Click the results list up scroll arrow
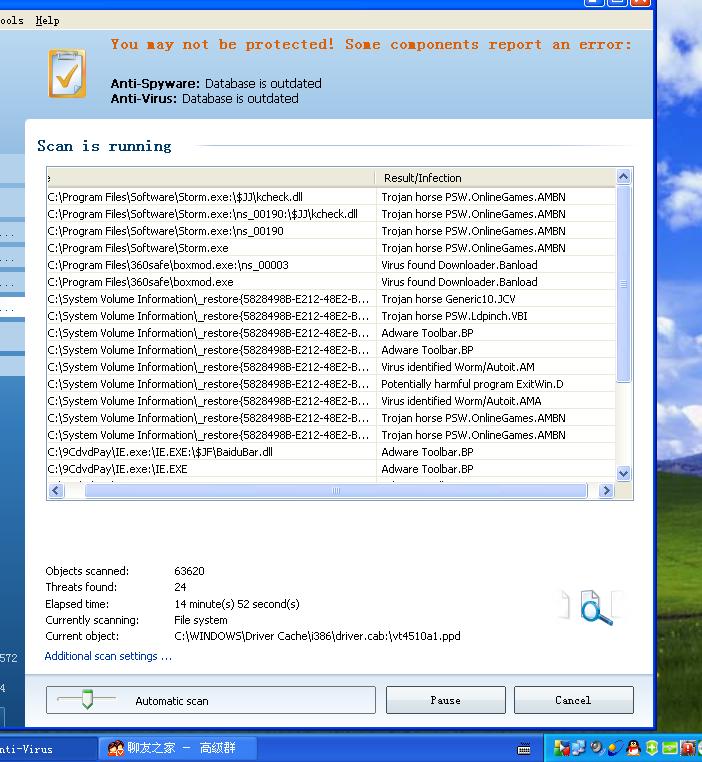702x762 pixels. tap(623, 176)
